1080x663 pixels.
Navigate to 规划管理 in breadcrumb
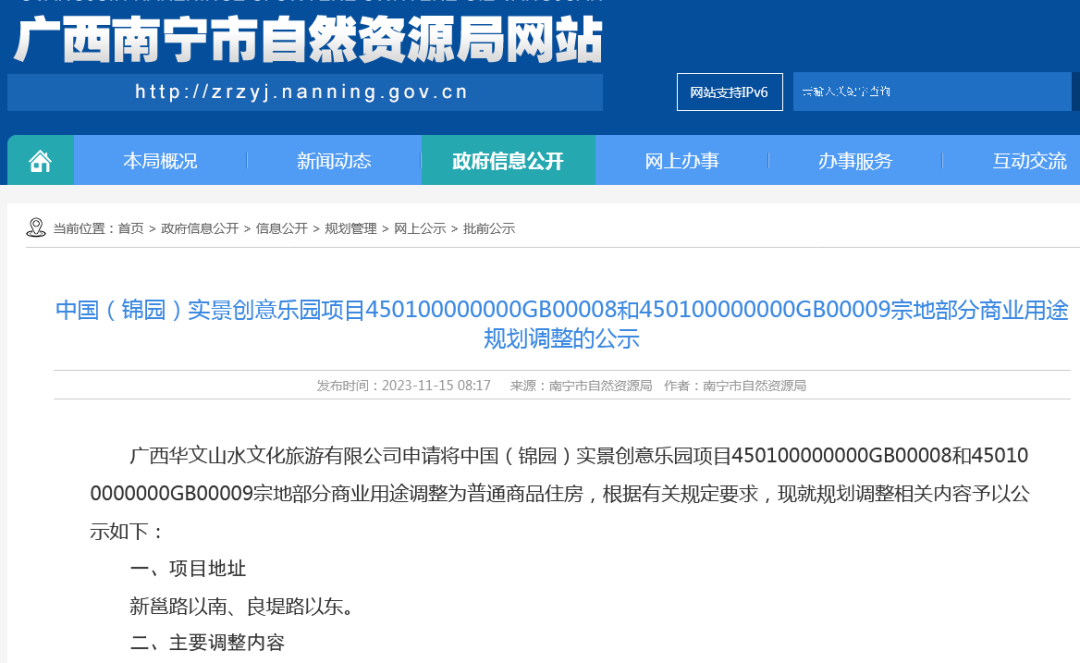click(x=351, y=229)
